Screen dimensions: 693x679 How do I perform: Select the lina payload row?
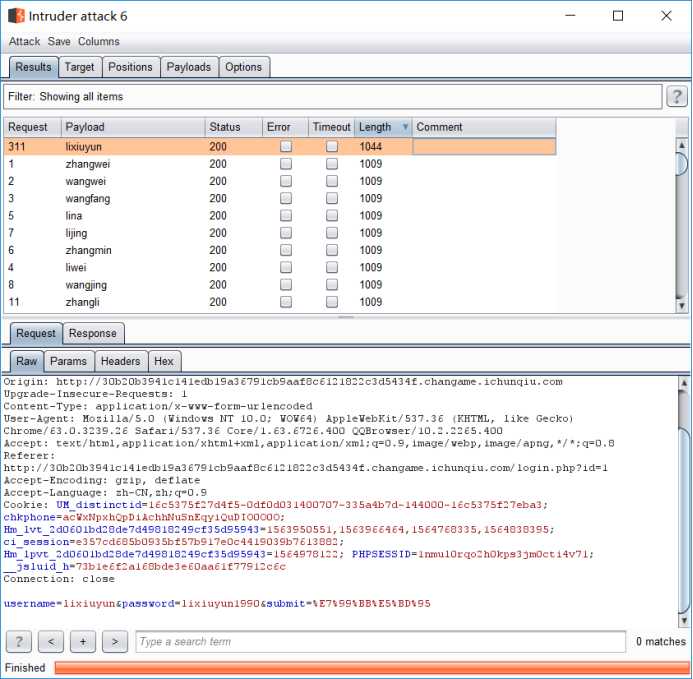click(x=280, y=216)
